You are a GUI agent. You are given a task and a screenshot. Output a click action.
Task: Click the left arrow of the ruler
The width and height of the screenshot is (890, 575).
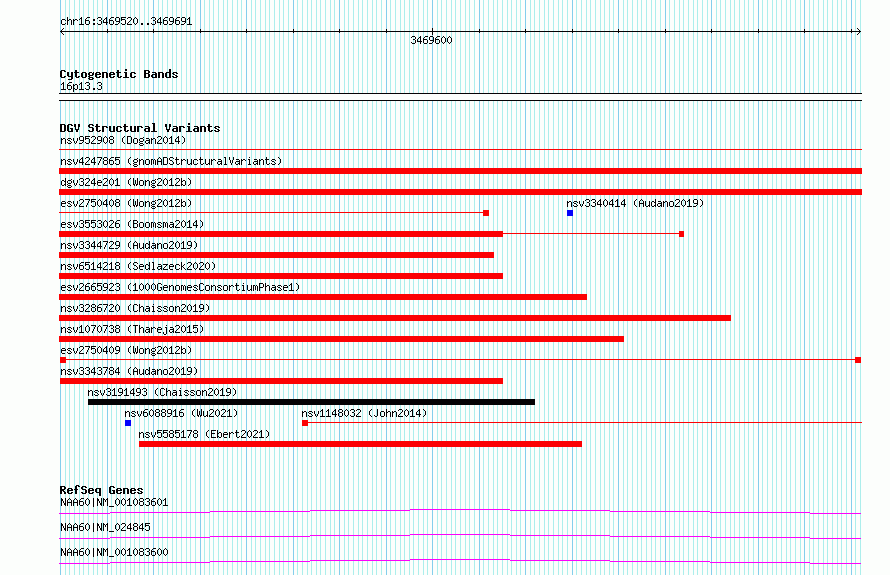pyautogui.click(x=62, y=32)
